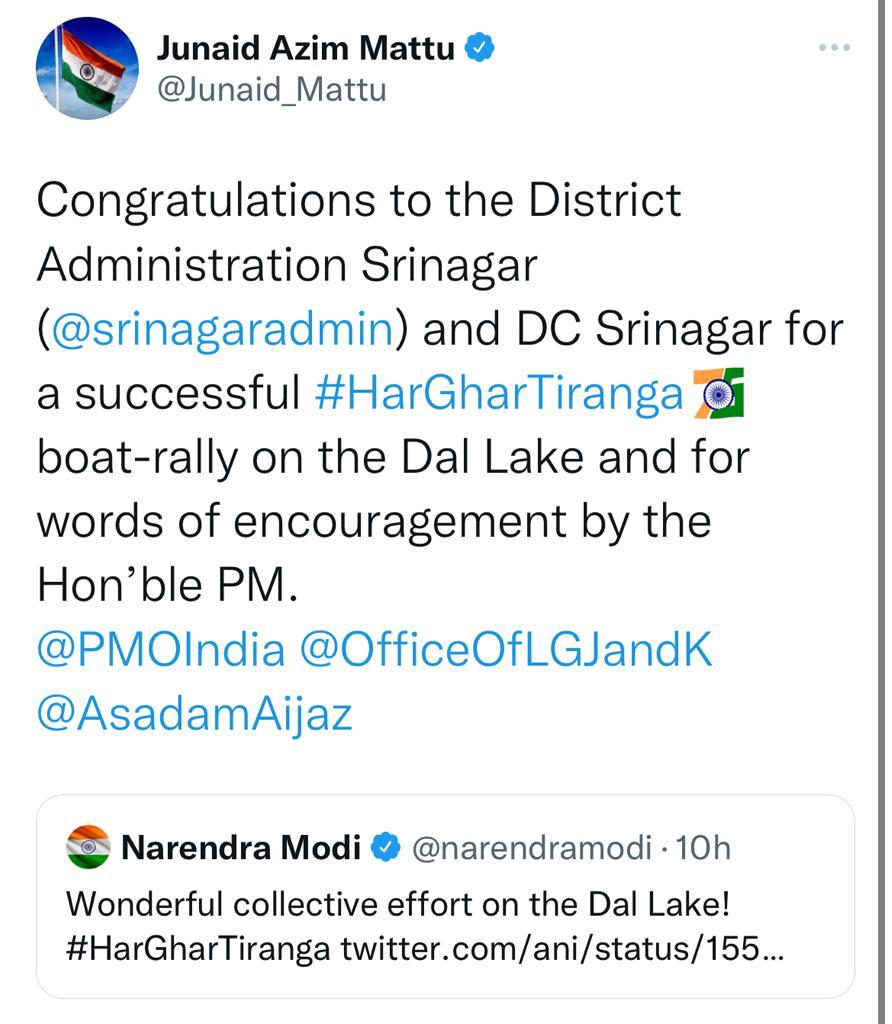Open the @OfficeOfLGJandK profile mention
This screenshot has width=892, height=1024.
(506, 650)
